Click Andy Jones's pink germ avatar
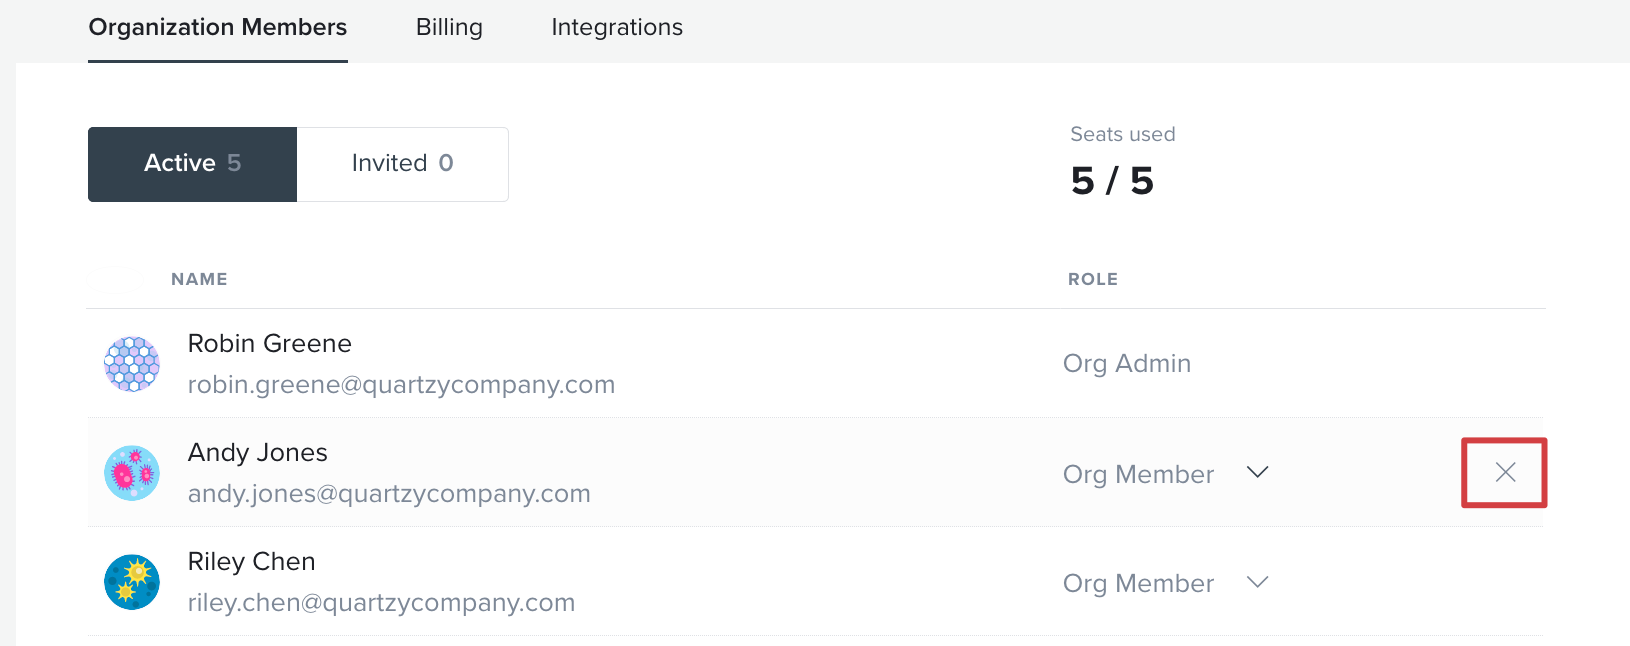 click(132, 473)
